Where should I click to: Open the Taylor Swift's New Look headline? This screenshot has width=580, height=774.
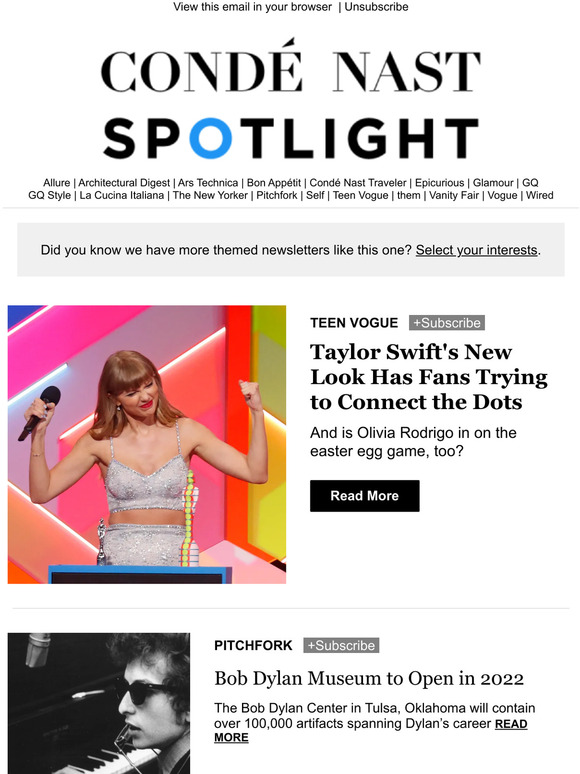point(428,377)
